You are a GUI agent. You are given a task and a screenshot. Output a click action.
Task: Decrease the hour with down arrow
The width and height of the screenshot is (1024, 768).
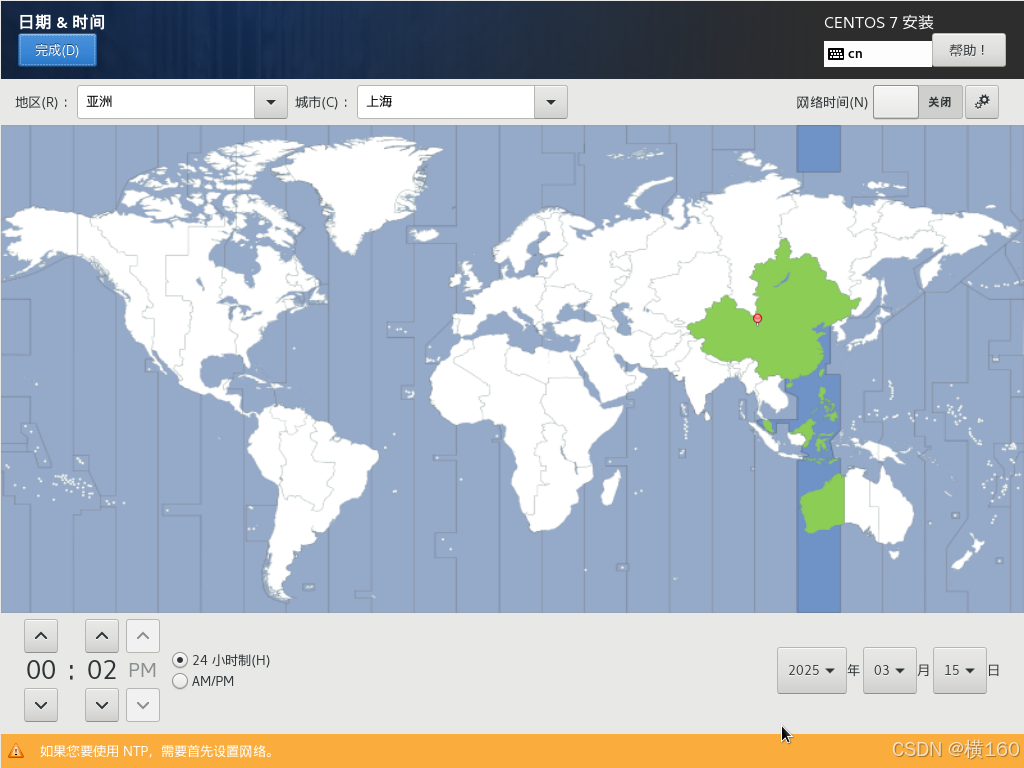click(40, 705)
